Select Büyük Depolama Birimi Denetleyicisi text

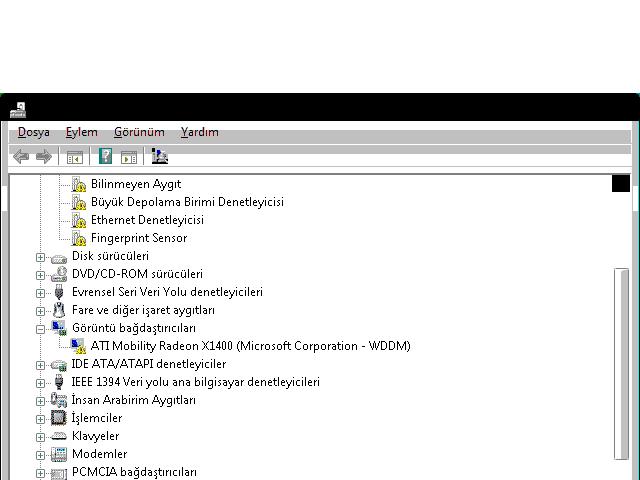pos(187,202)
